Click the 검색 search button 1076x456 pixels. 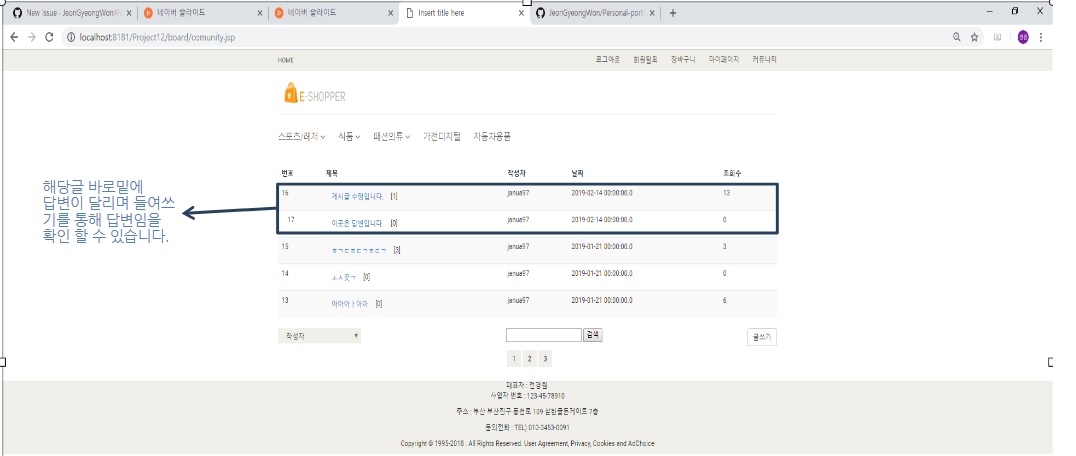pos(593,335)
